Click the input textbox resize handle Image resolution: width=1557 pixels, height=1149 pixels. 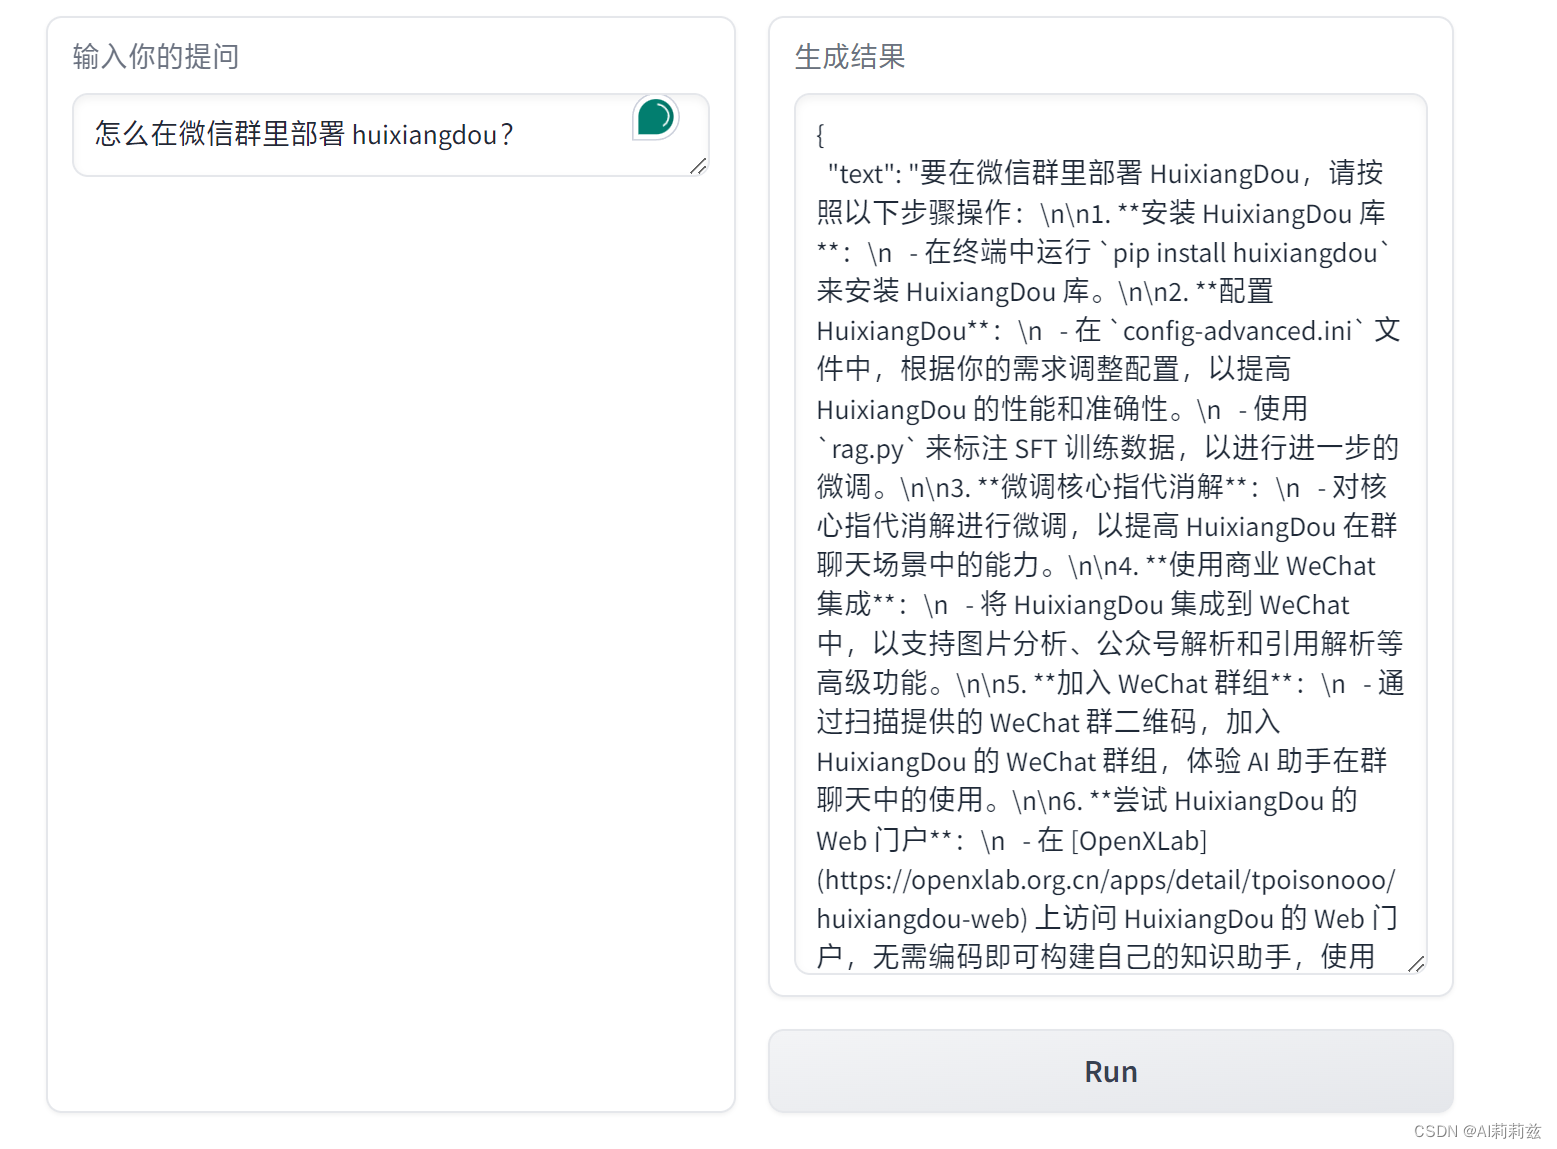[x=698, y=166]
